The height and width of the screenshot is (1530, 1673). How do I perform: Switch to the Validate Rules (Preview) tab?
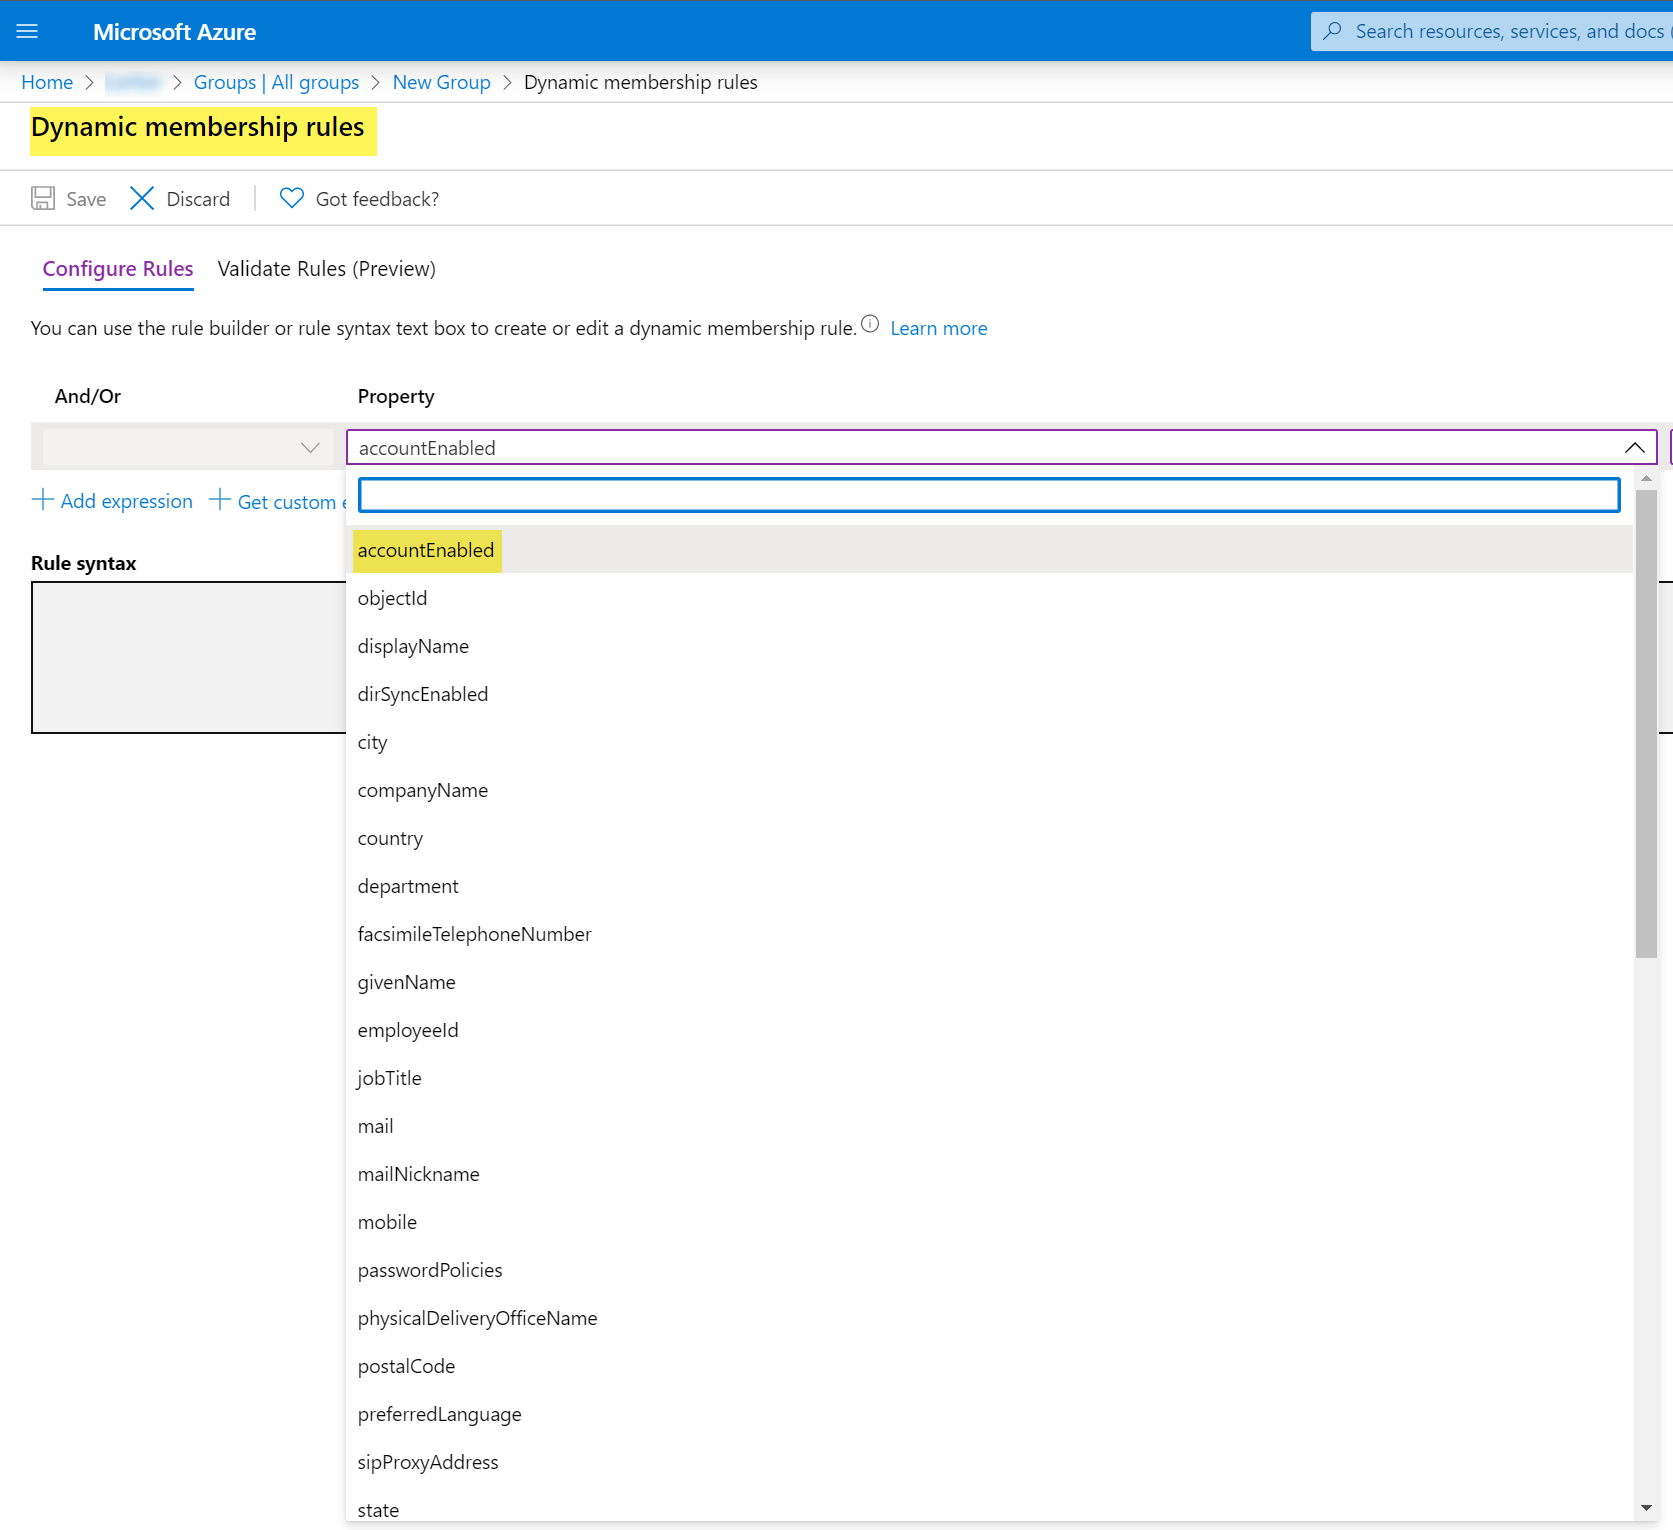327,268
